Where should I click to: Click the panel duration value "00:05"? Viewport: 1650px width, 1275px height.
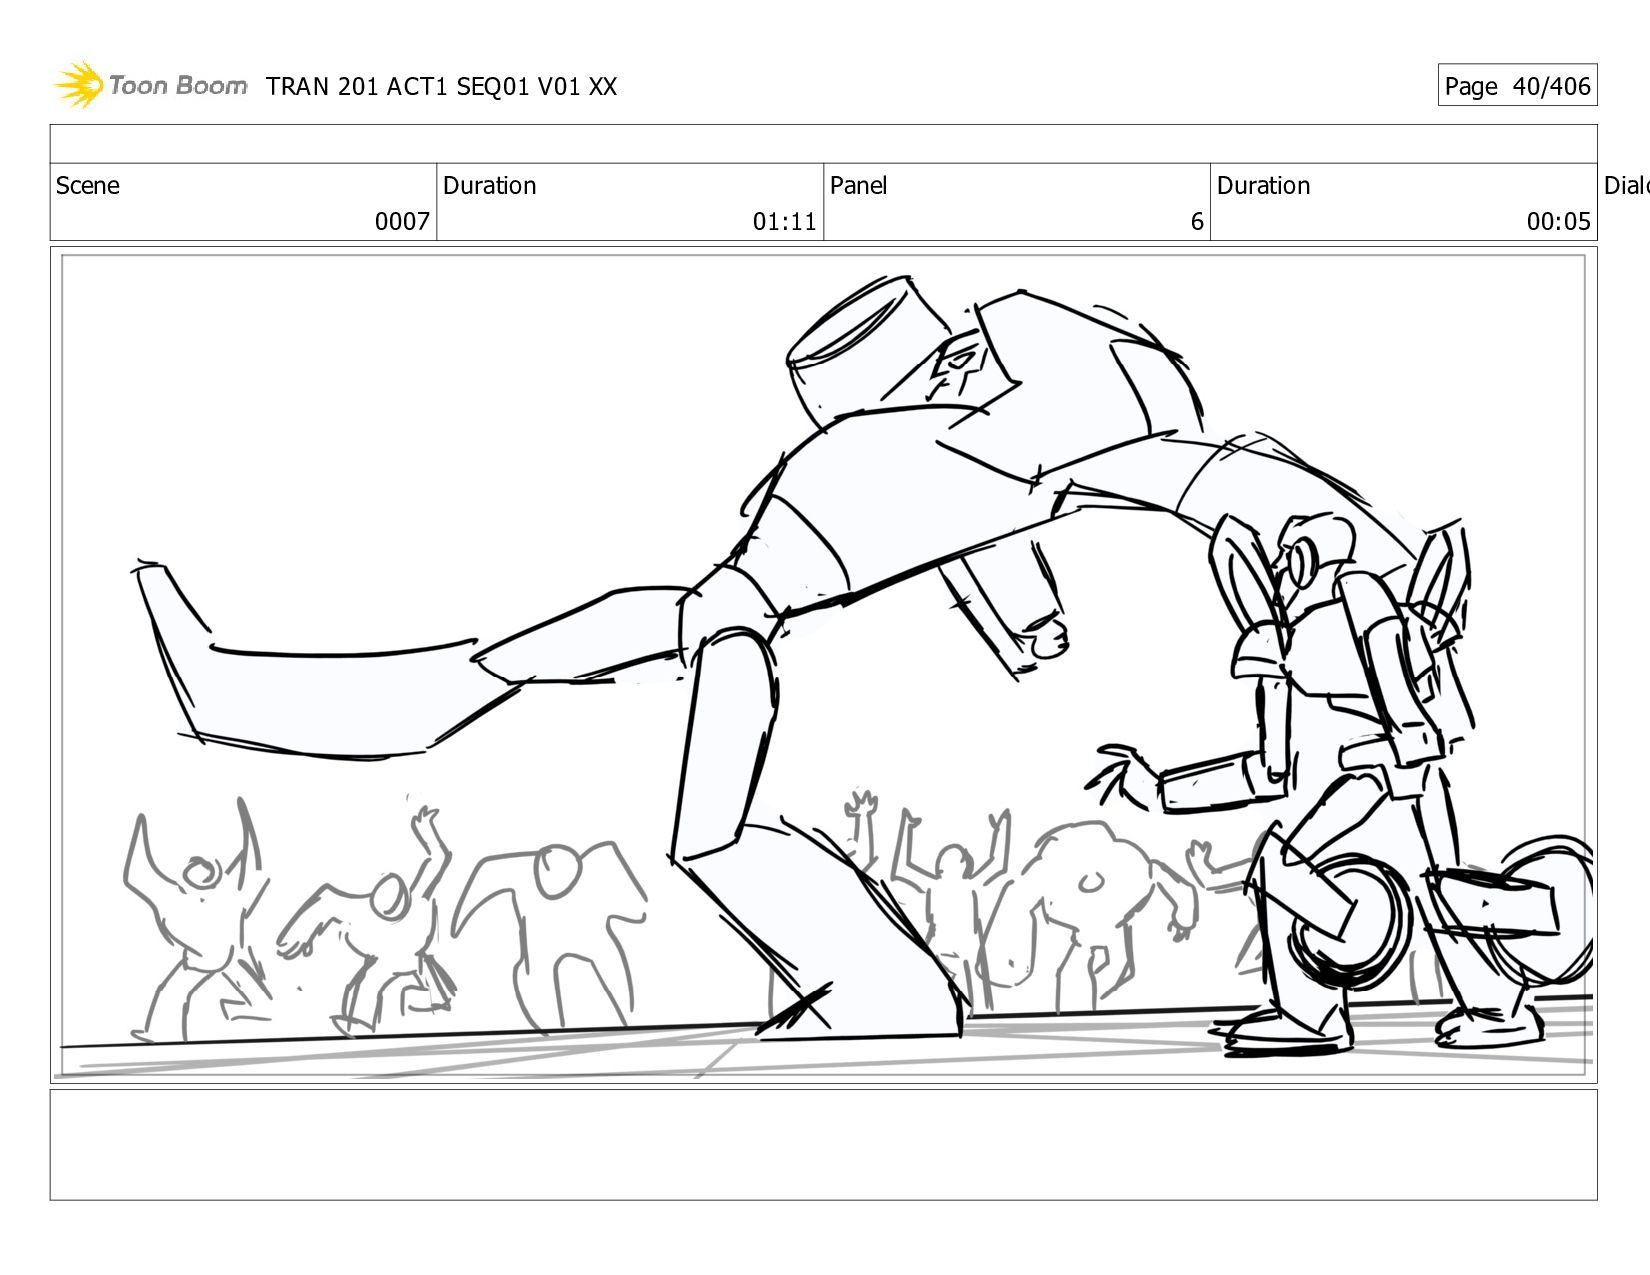pos(1559,222)
